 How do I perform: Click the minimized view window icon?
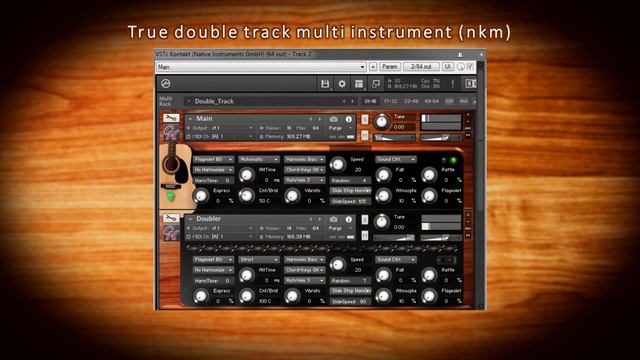[x=376, y=84]
